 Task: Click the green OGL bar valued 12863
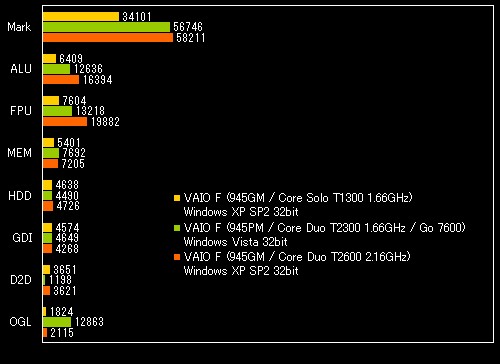(57, 322)
